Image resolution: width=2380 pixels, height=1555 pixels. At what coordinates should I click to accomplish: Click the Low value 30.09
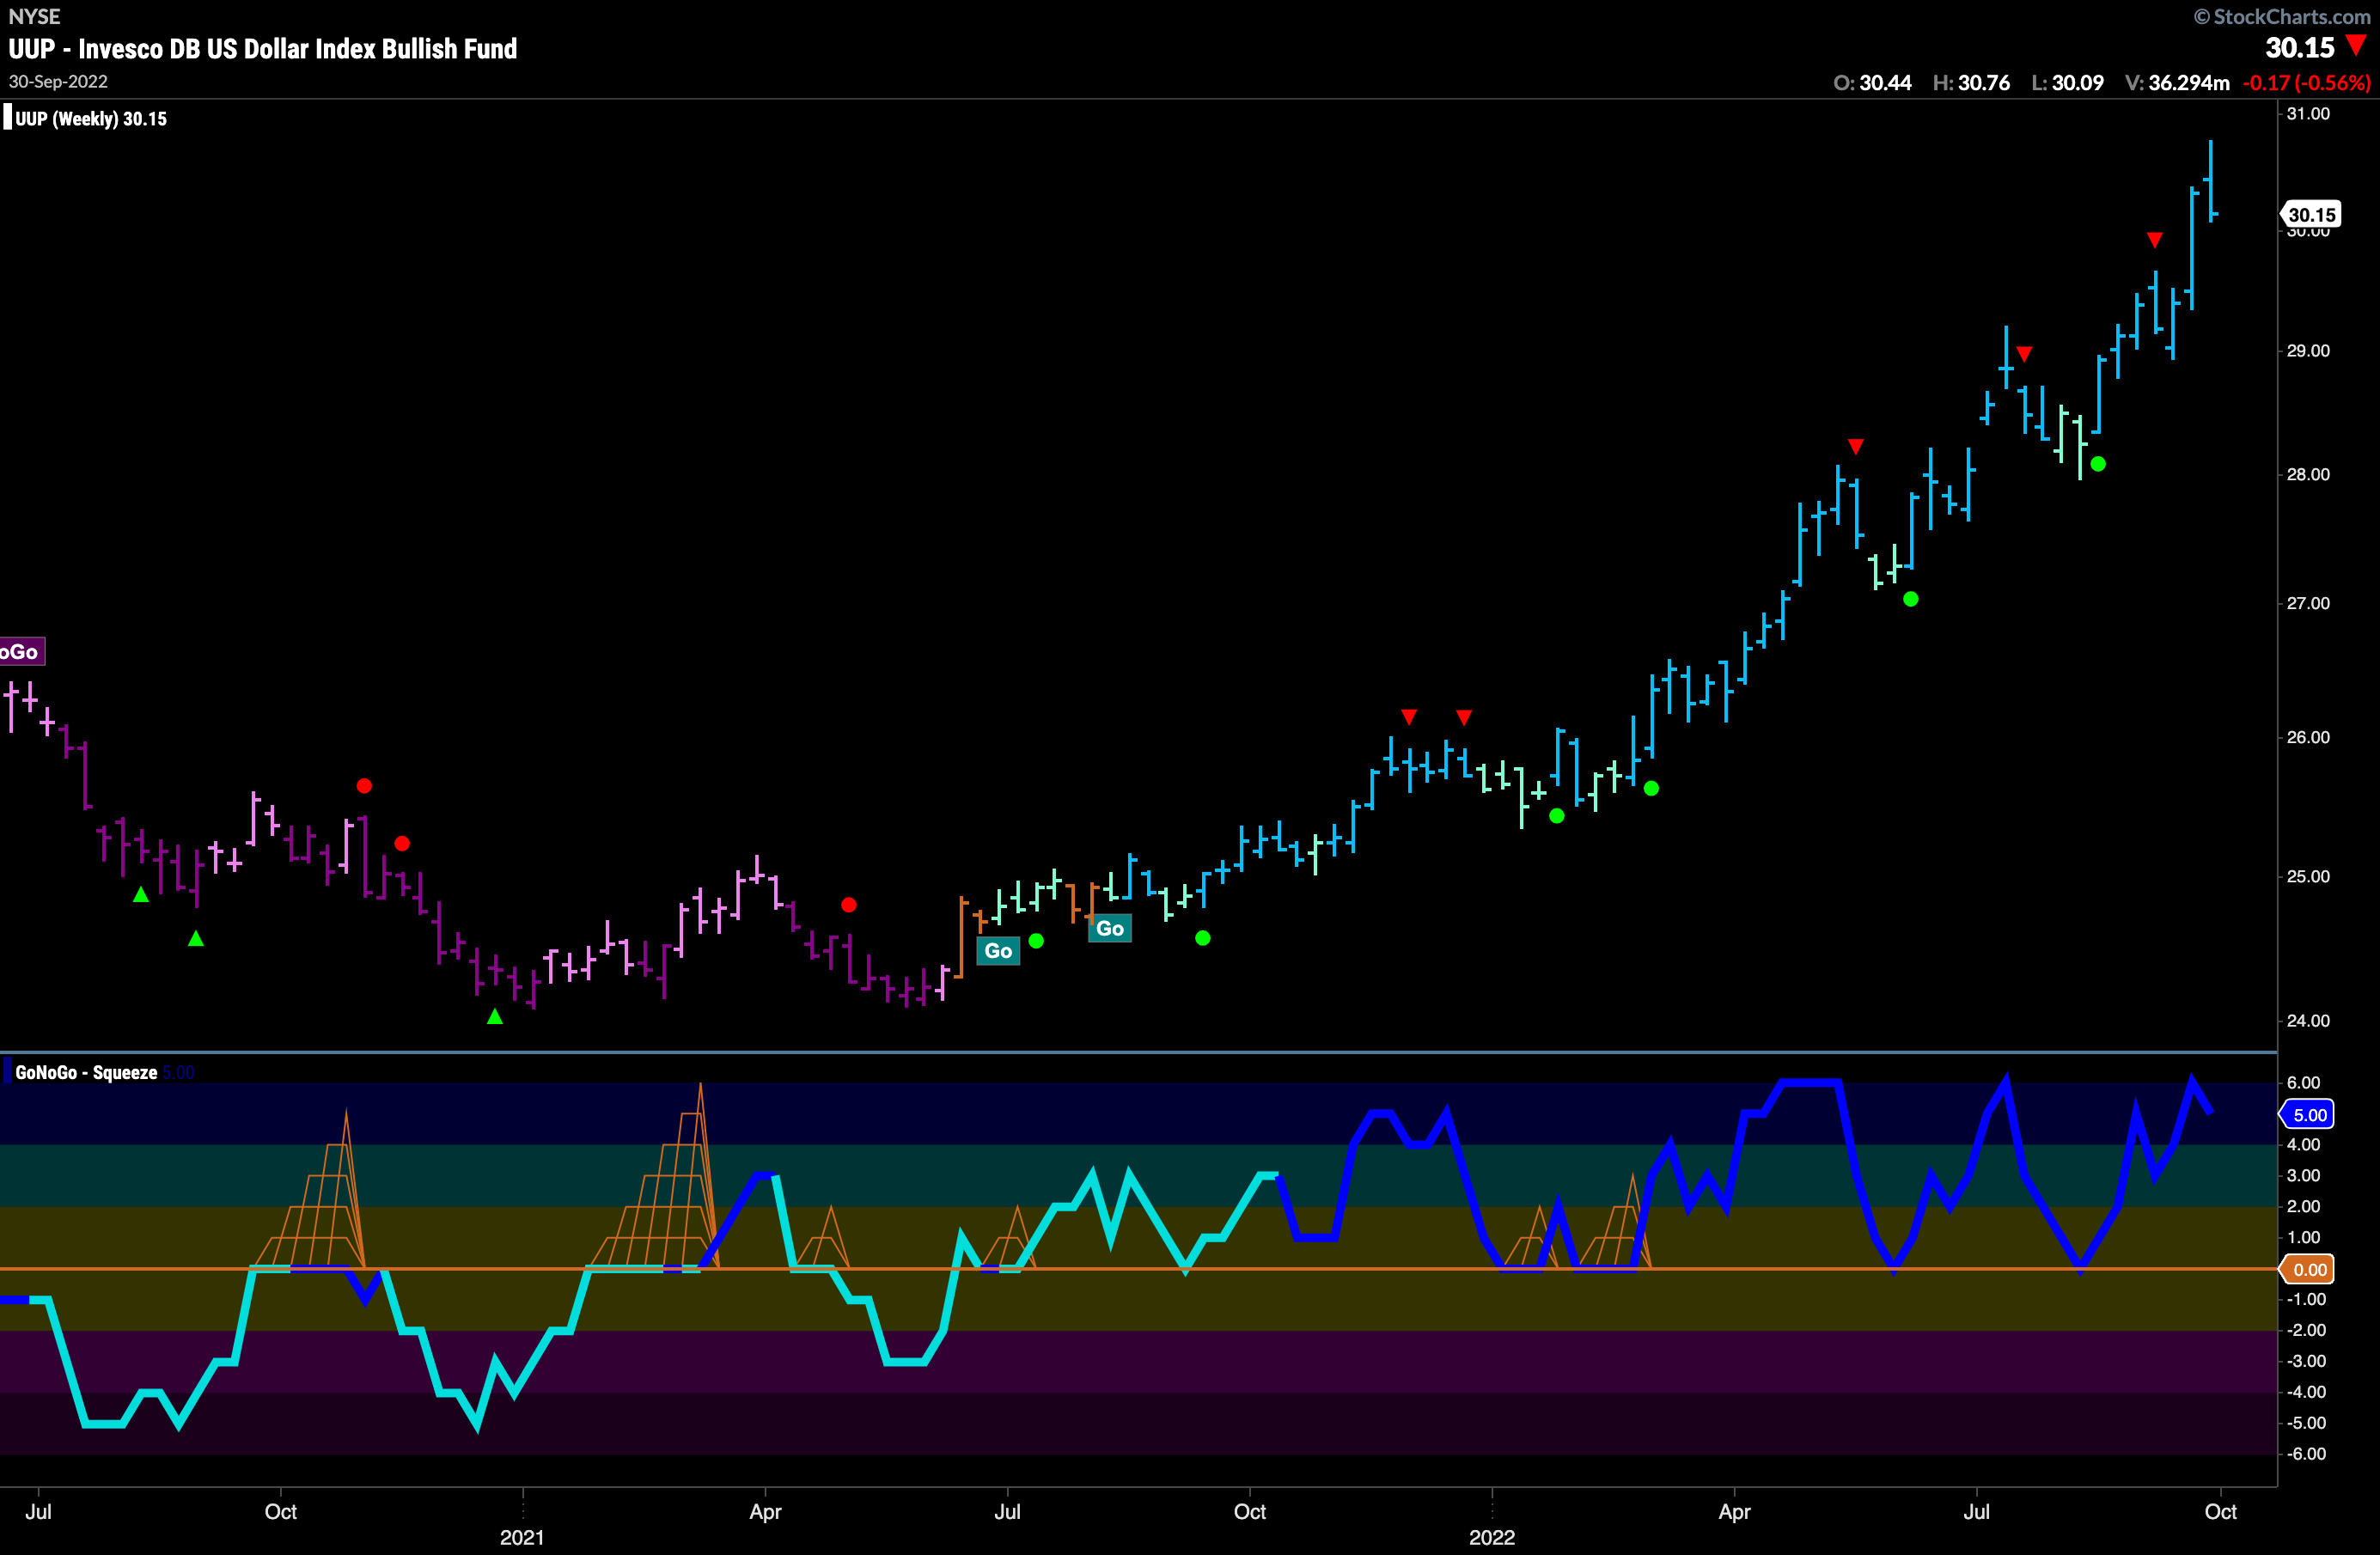[x=2078, y=83]
